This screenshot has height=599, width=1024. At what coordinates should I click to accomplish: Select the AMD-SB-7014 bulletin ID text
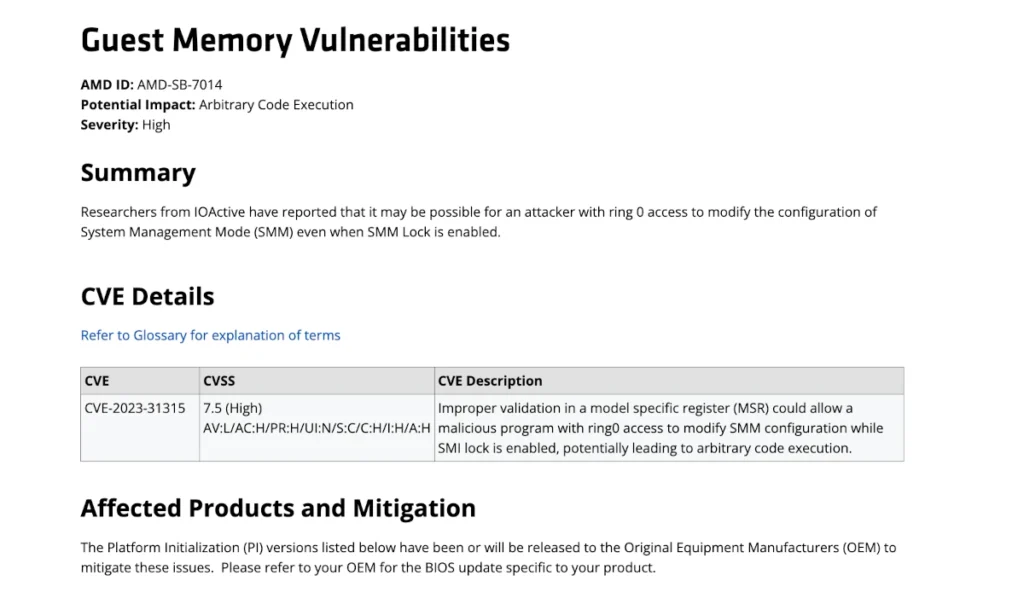click(x=180, y=85)
